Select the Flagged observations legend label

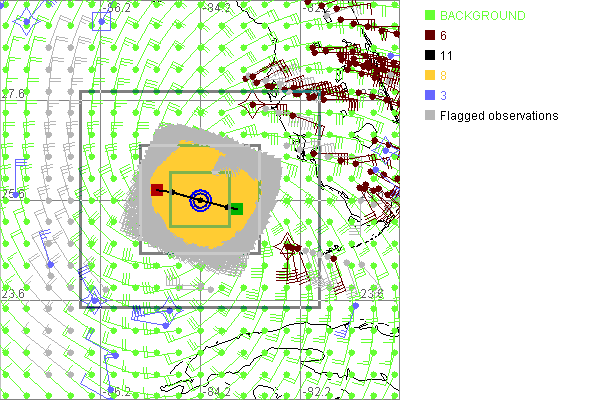tap(499, 116)
